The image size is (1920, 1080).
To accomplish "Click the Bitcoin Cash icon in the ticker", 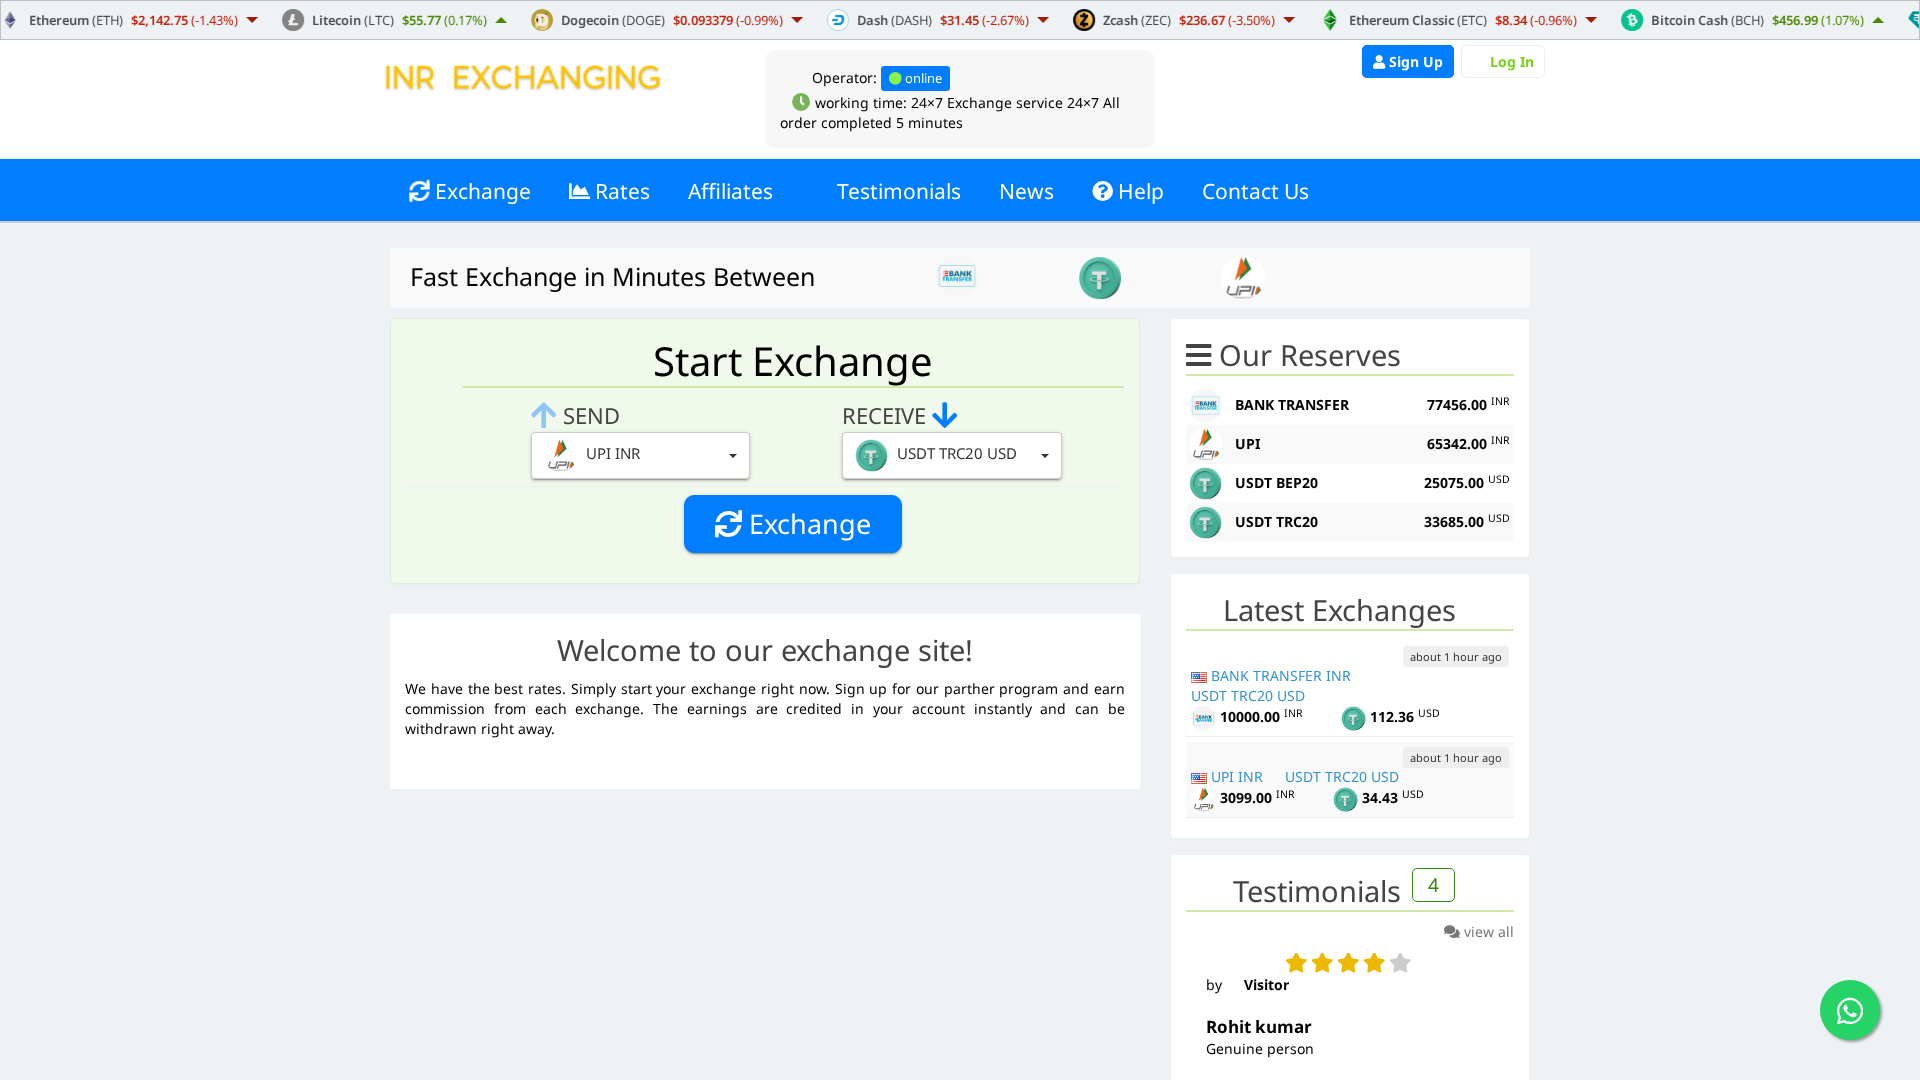I will click(1633, 19).
